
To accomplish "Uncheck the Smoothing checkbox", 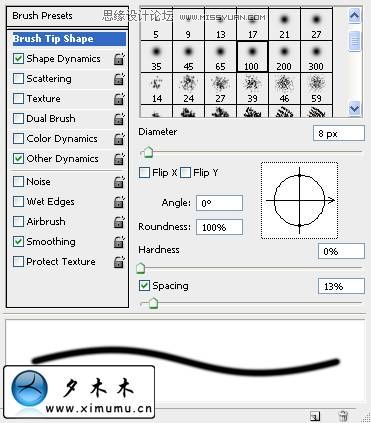I will coord(18,242).
